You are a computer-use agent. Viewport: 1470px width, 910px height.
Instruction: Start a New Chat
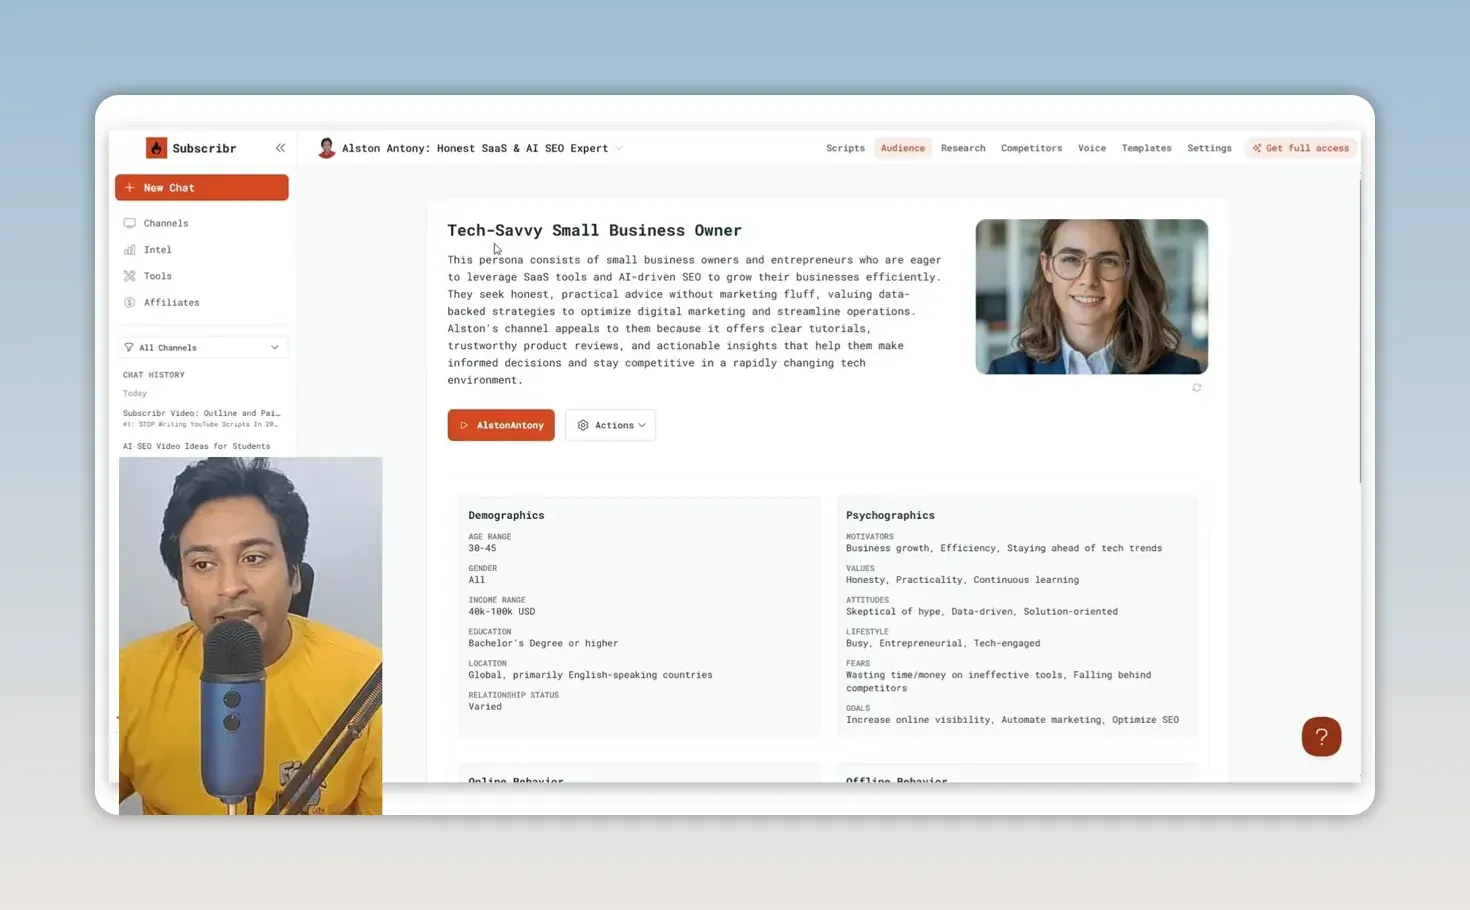pyautogui.click(x=202, y=188)
